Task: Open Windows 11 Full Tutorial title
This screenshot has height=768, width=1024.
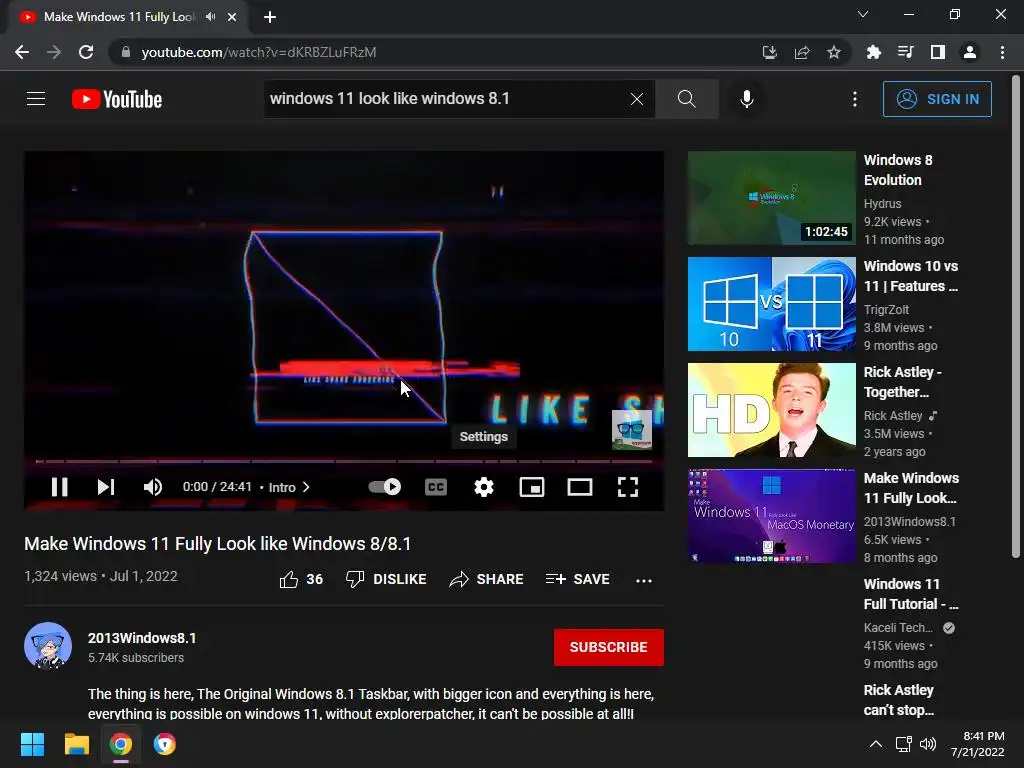Action: tap(911, 594)
